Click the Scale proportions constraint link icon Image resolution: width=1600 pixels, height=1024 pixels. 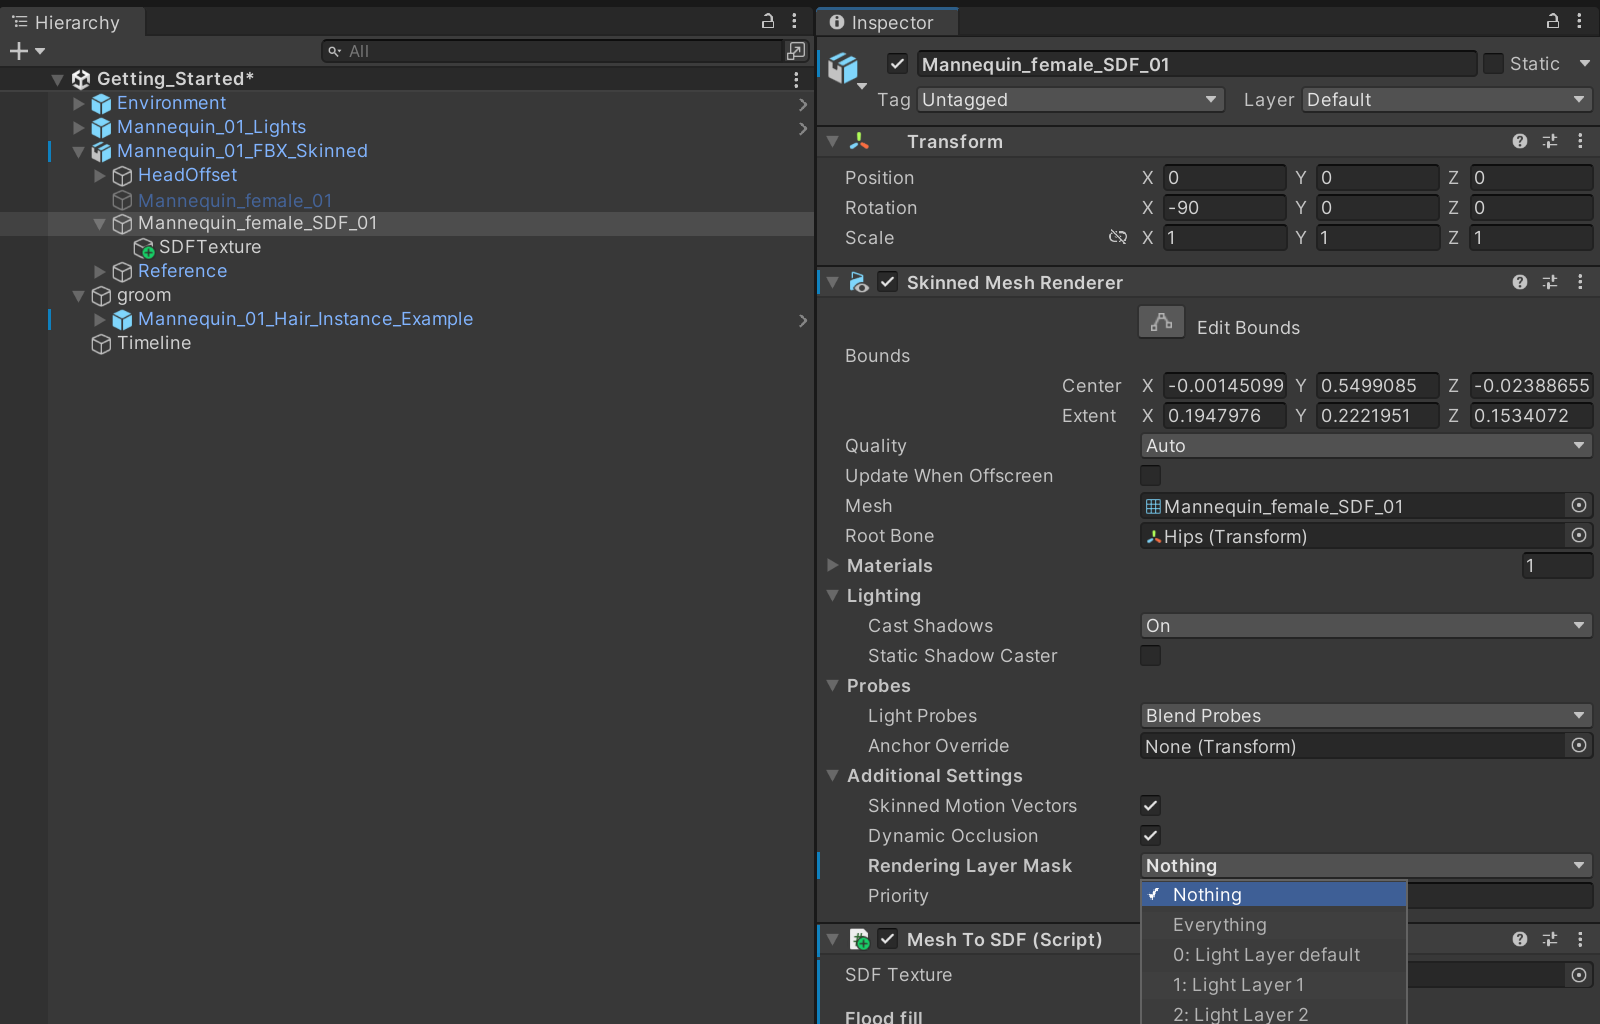point(1117,238)
